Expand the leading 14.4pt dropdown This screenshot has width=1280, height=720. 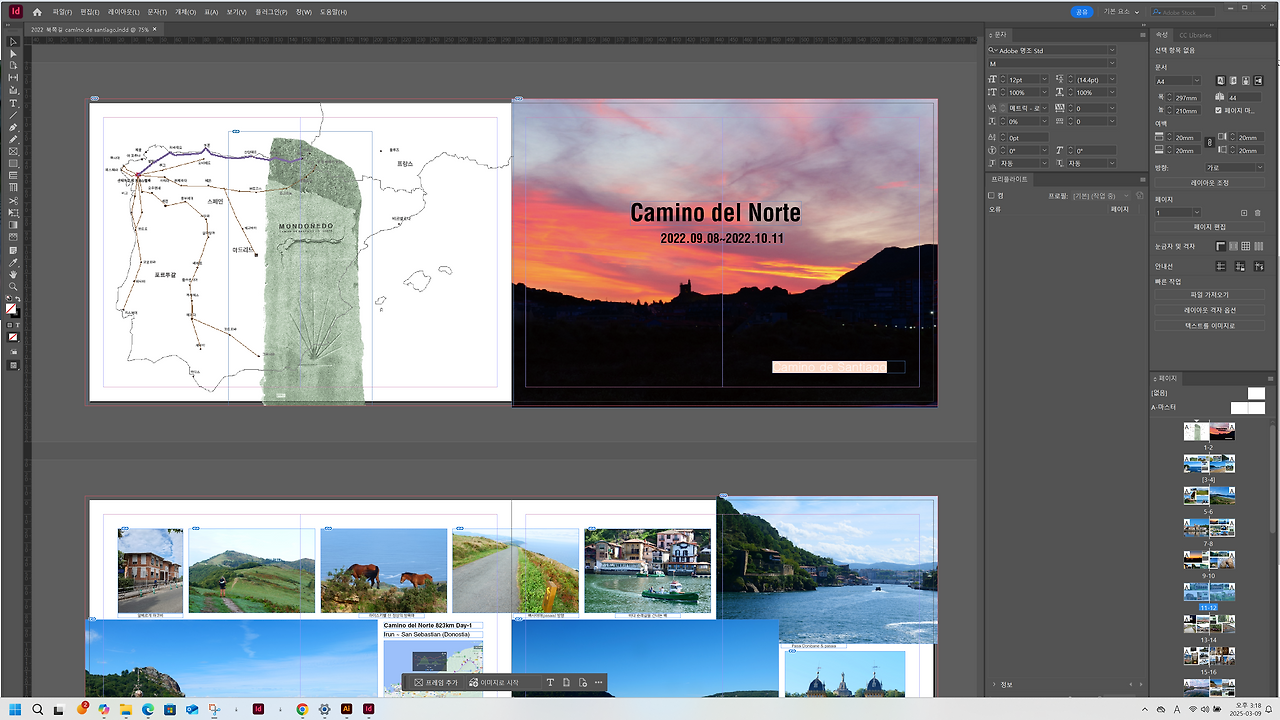(x=1112, y=79)
